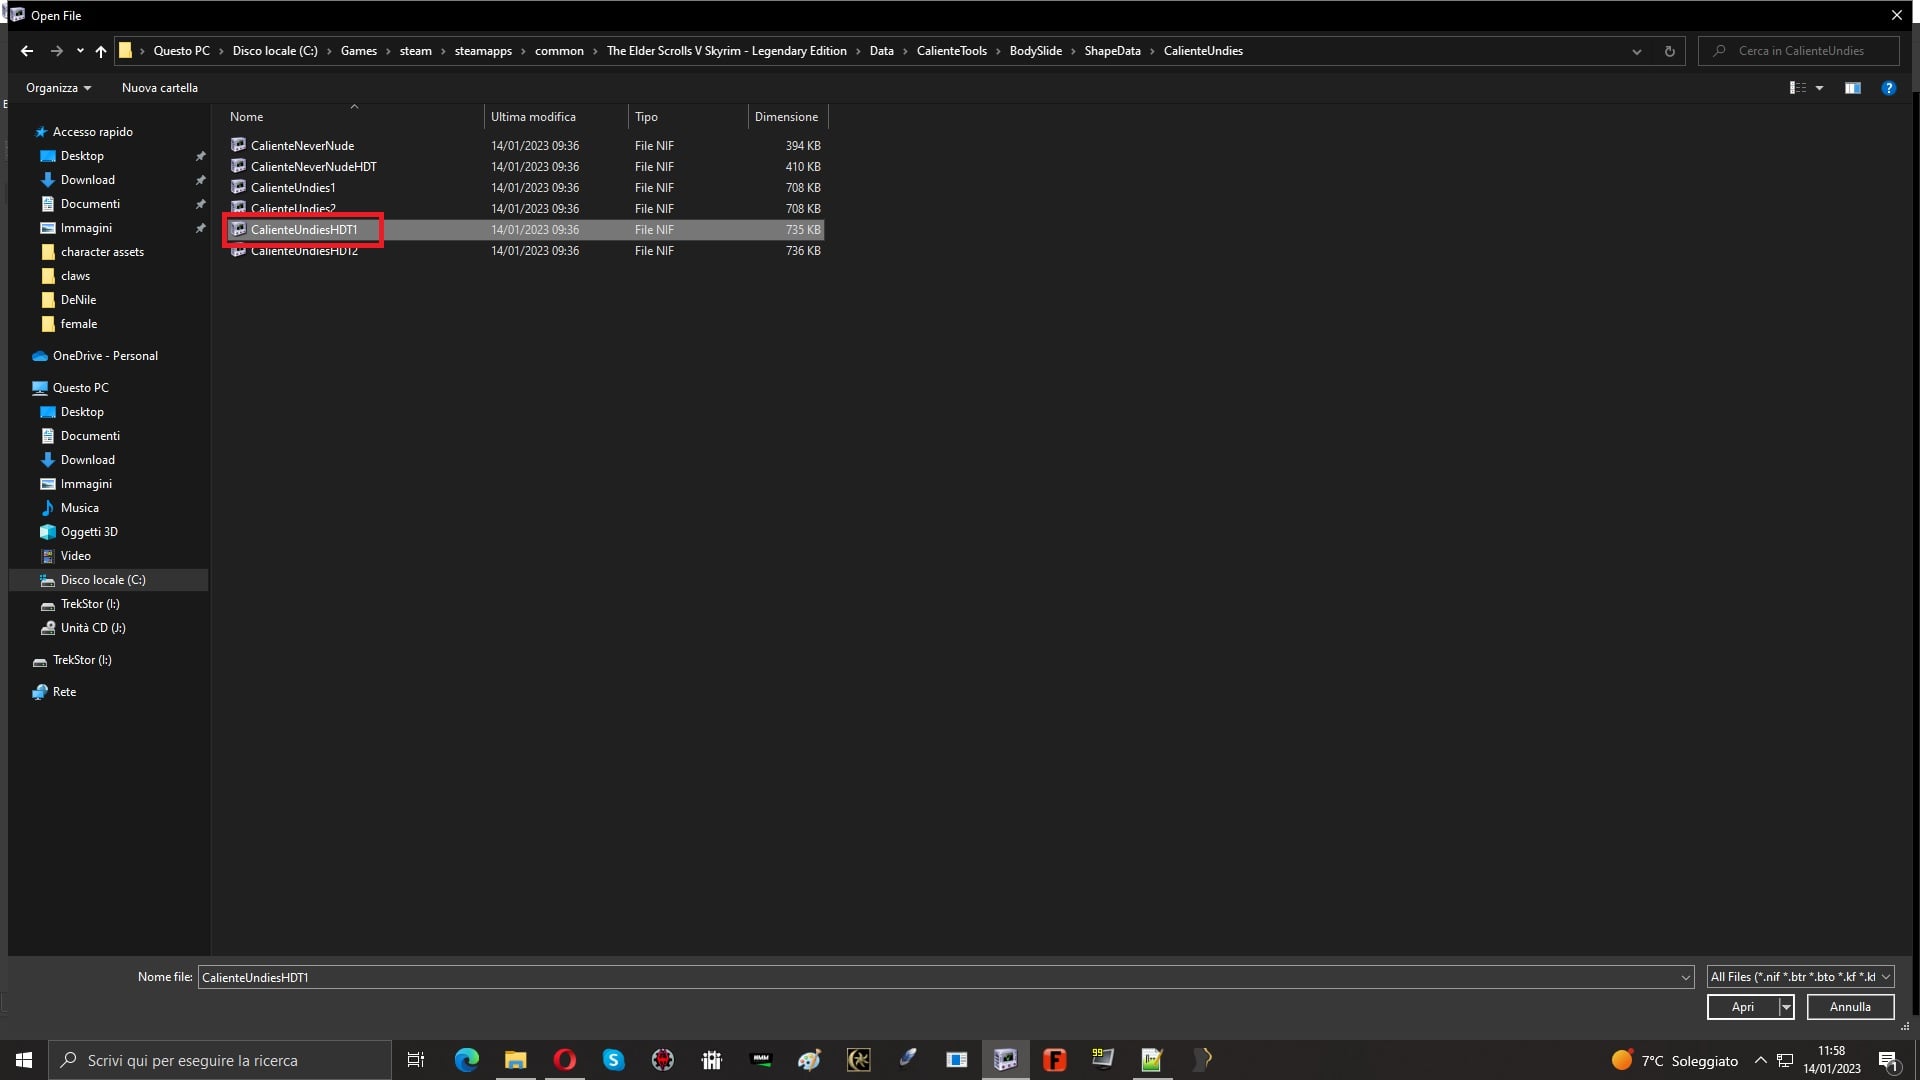The width and height of the screenshot is (1920, 1080).
Task: Click the search box for CalienteUndies
Action: pos(1799,51)
